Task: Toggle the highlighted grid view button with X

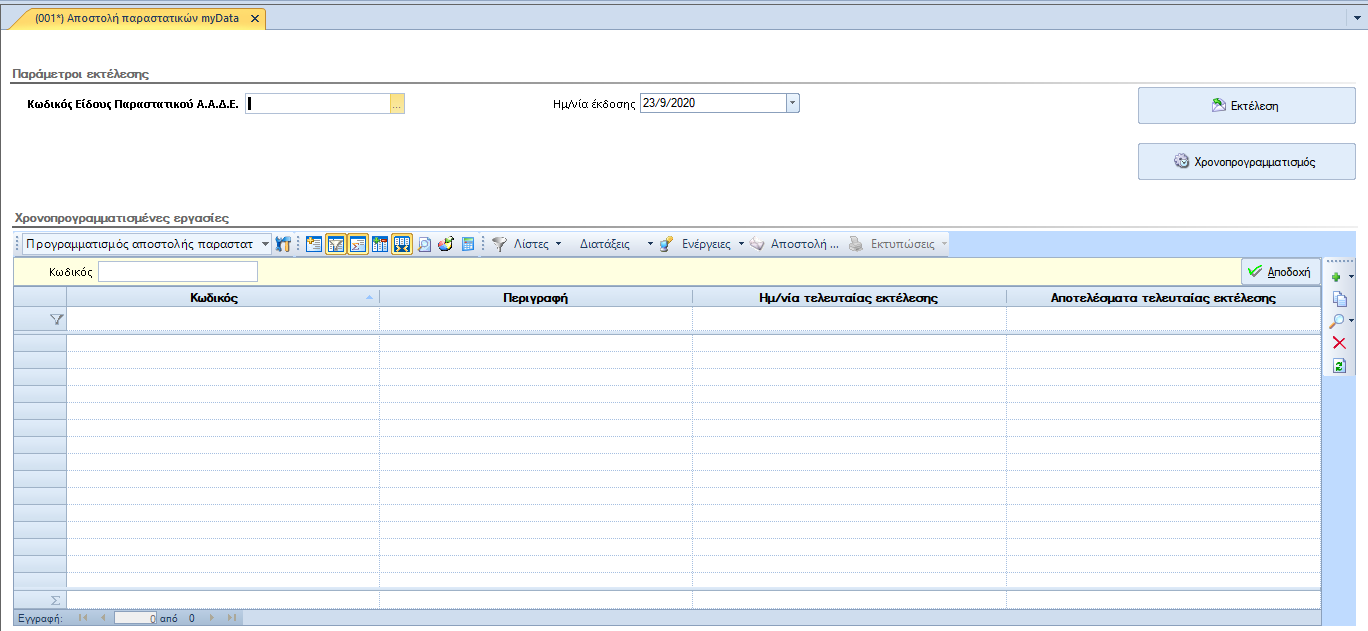Action: coord(402,244)
